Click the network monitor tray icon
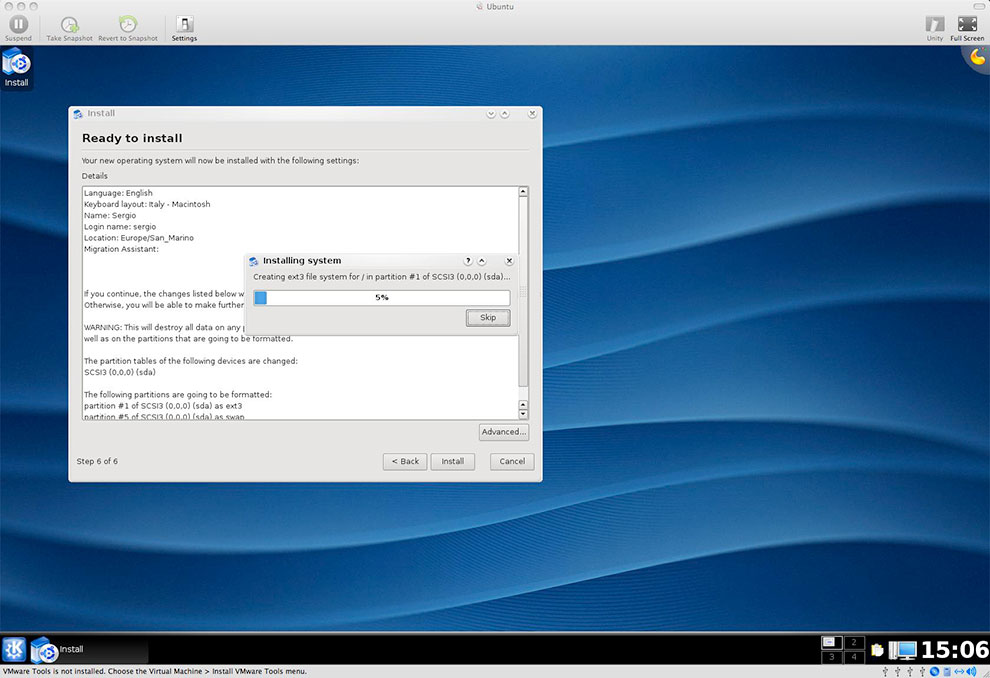Image resolution: width=990 pixels, height=678 pixels. [902, 650]
